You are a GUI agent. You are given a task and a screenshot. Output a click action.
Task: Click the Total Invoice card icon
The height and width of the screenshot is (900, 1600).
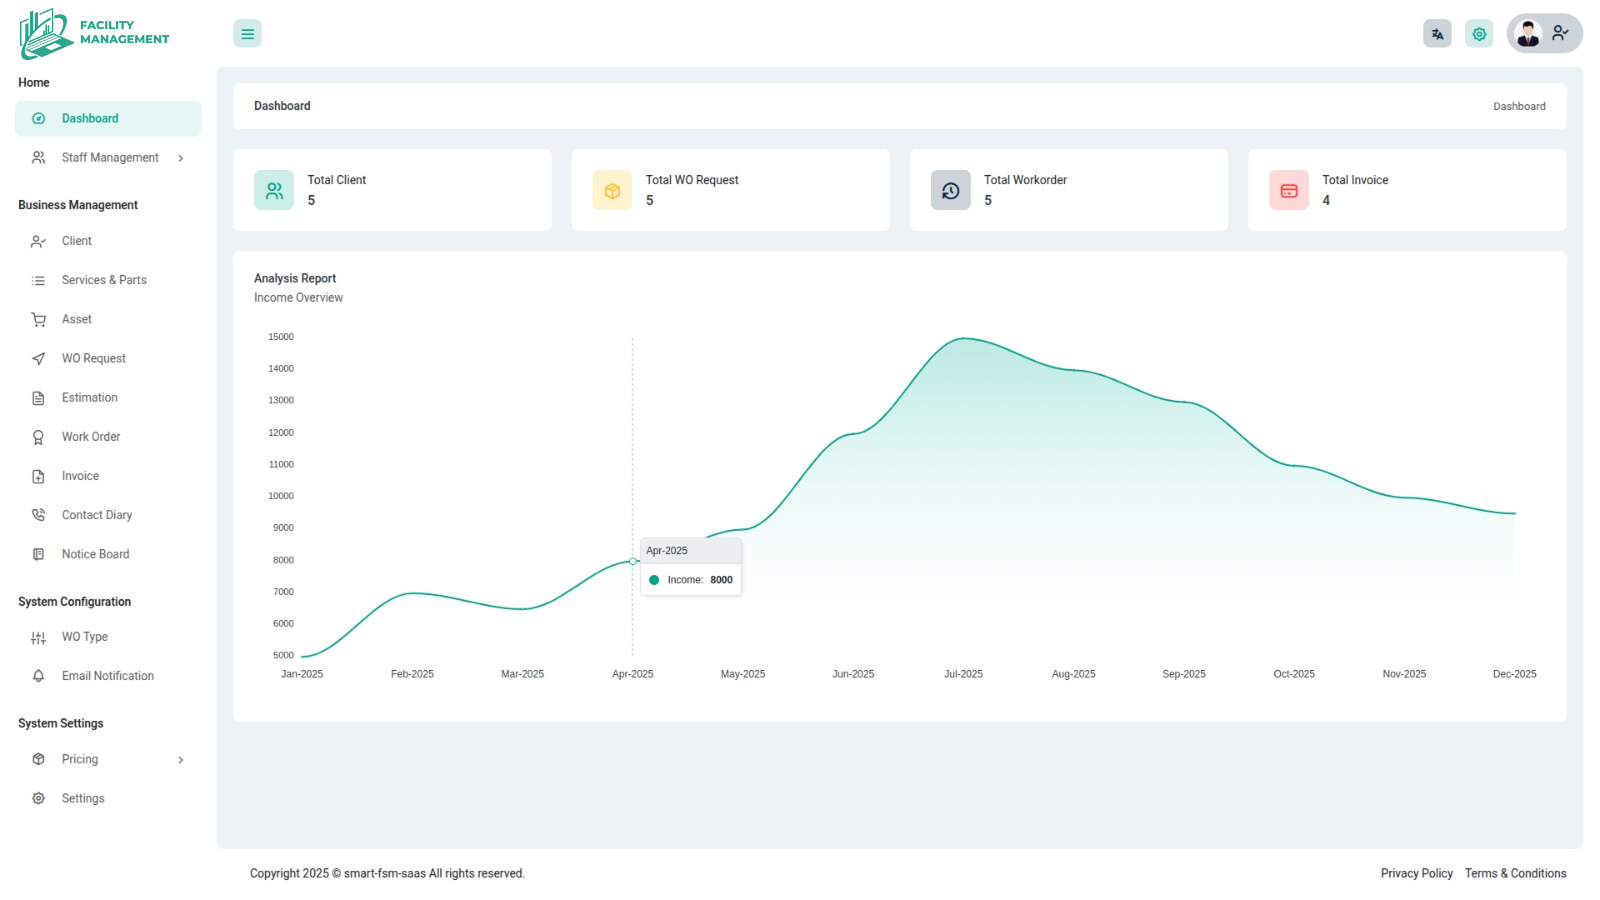(1288, 190)
